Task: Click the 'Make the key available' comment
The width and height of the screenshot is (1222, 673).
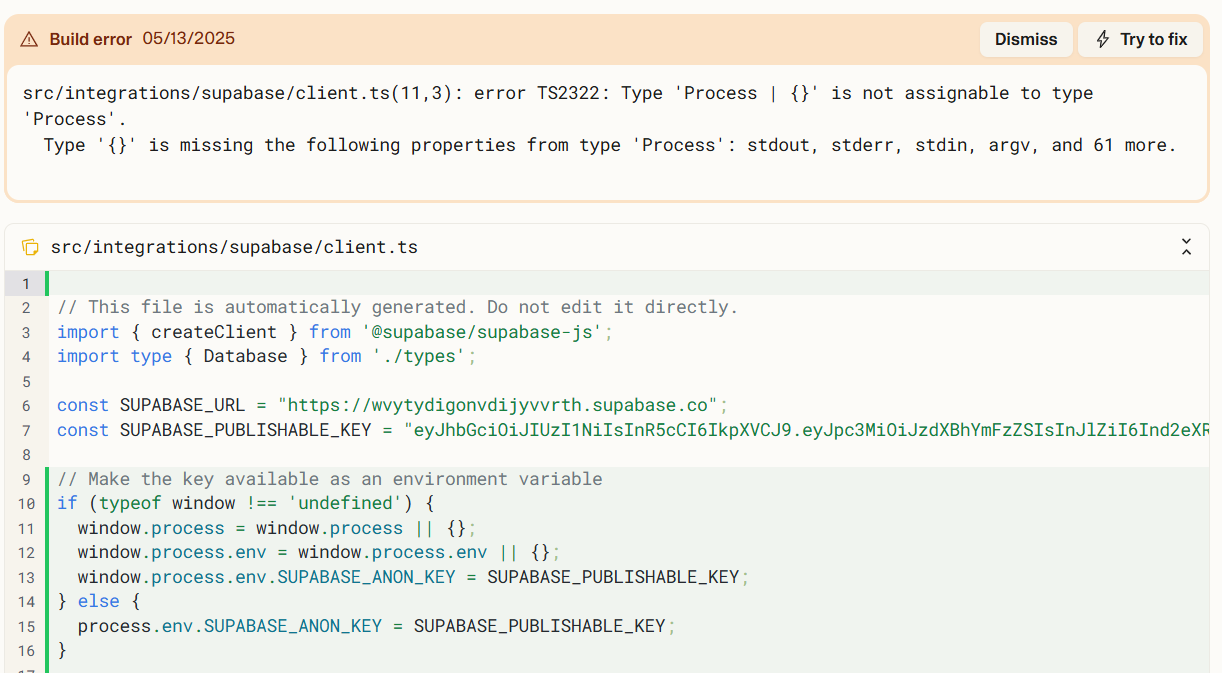Action: [329, 479]
